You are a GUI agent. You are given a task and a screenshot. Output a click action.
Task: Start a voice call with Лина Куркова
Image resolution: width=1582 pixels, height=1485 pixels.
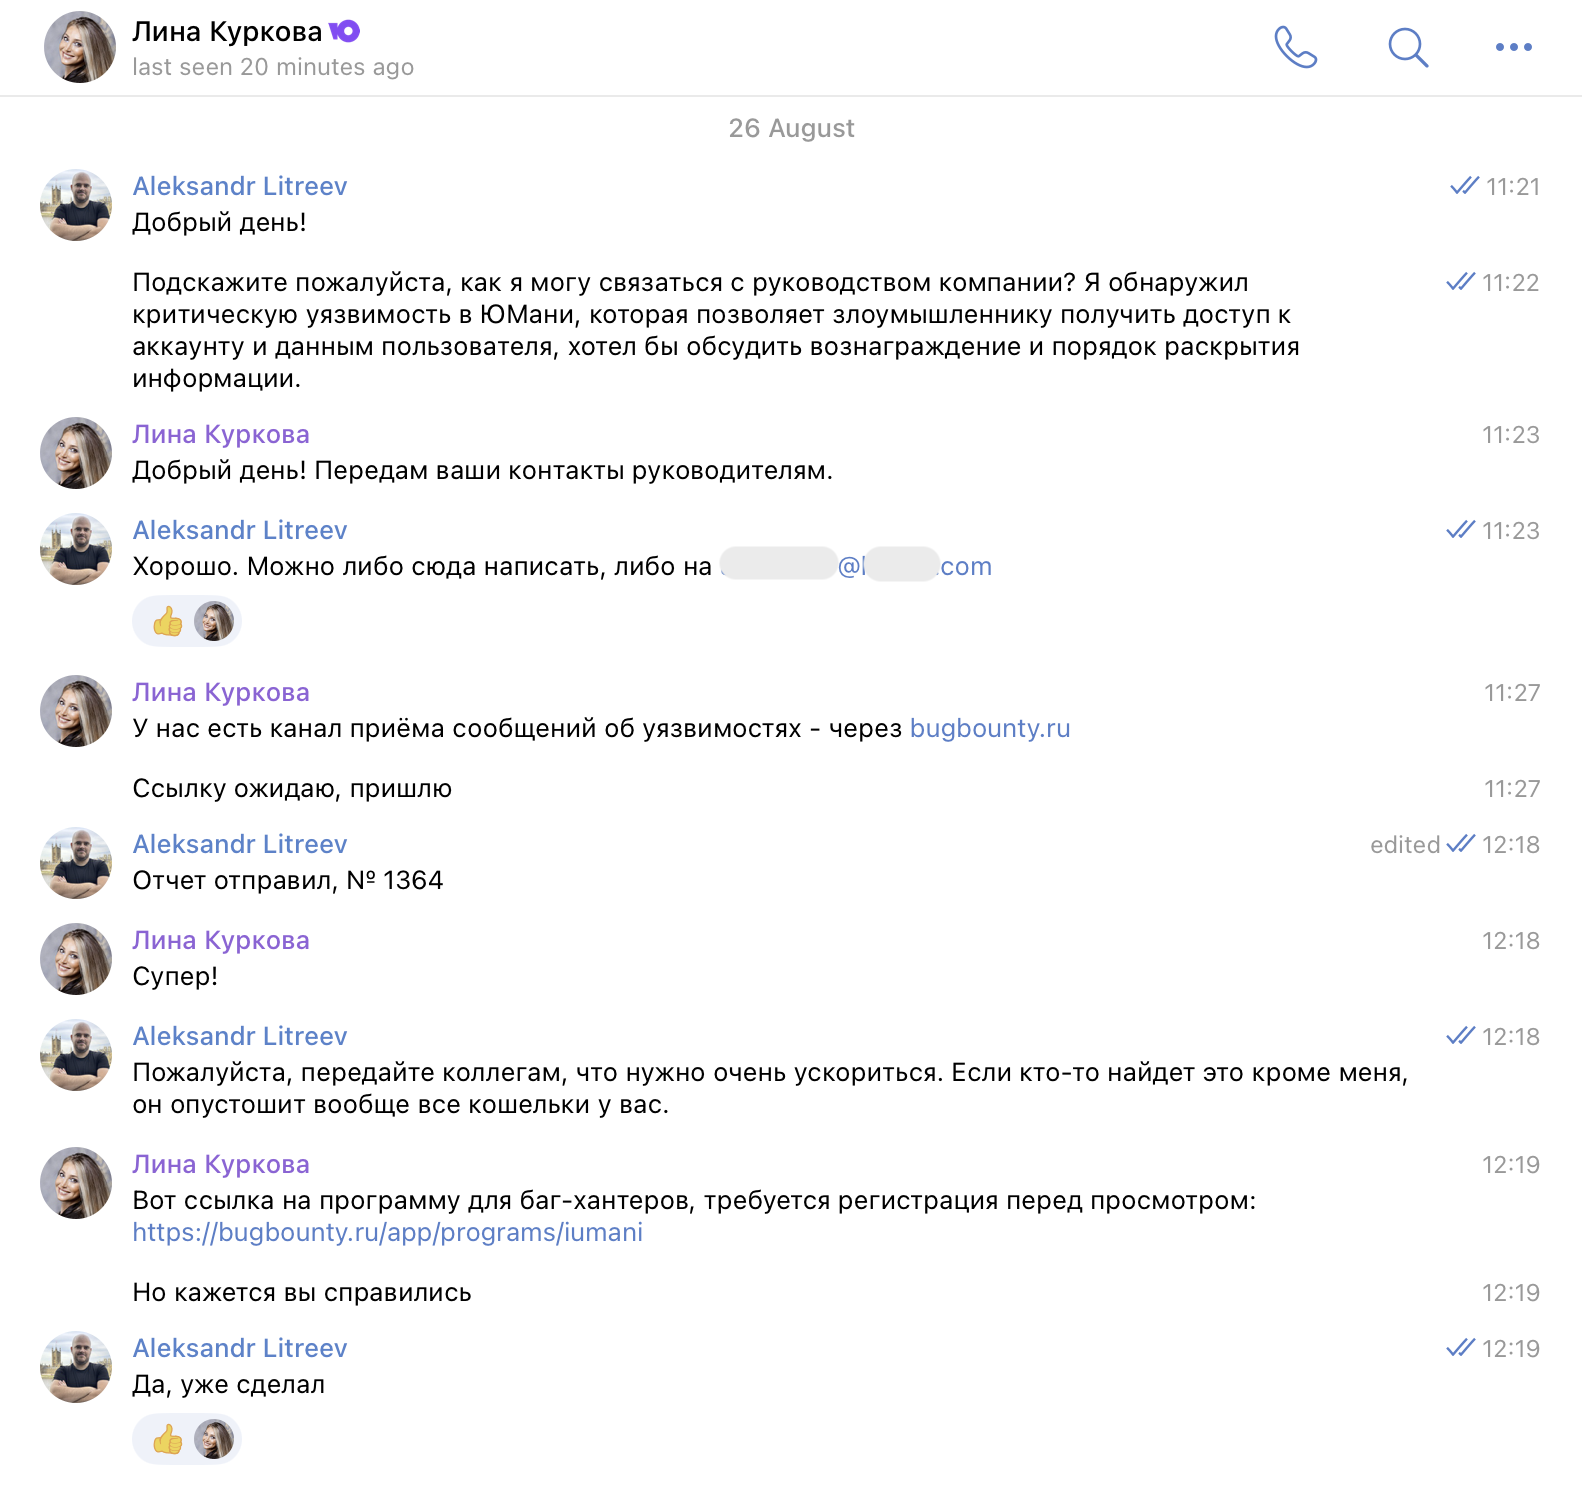coord(1297,46)
